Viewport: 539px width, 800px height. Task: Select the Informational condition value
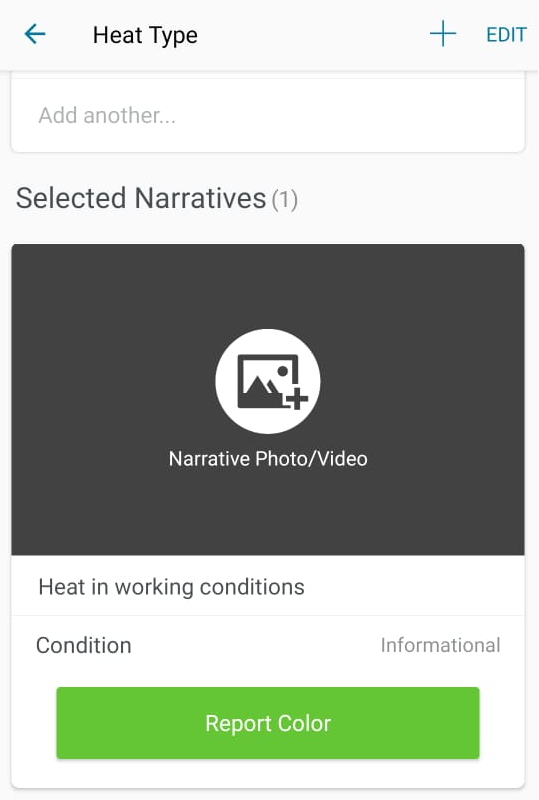pyautogui.click(x=440, y=645)
